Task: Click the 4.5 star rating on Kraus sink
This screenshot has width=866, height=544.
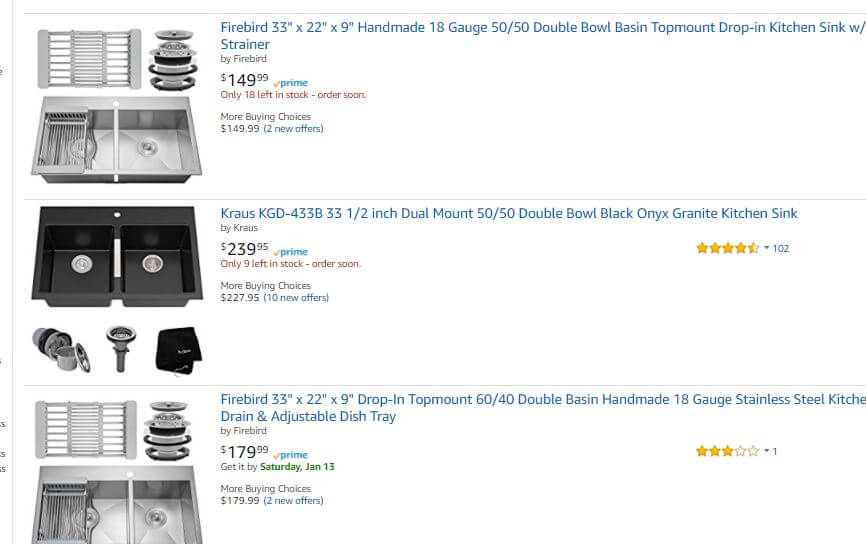Action: coord(728,248)
